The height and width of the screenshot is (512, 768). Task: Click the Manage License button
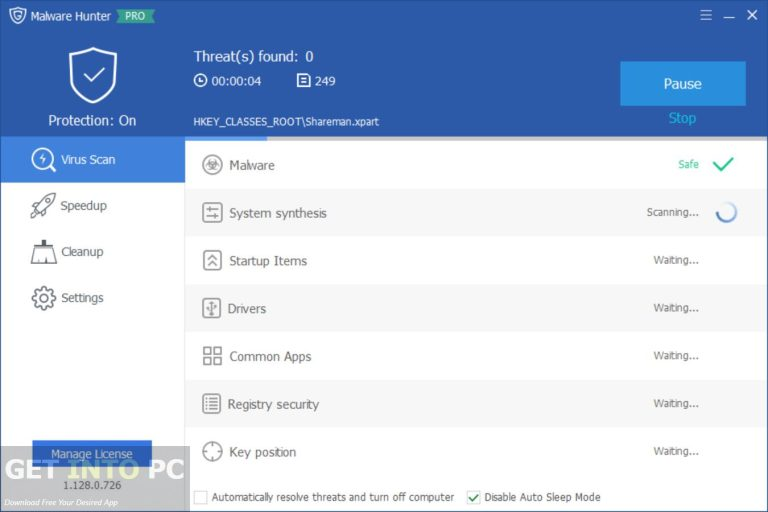92,454
